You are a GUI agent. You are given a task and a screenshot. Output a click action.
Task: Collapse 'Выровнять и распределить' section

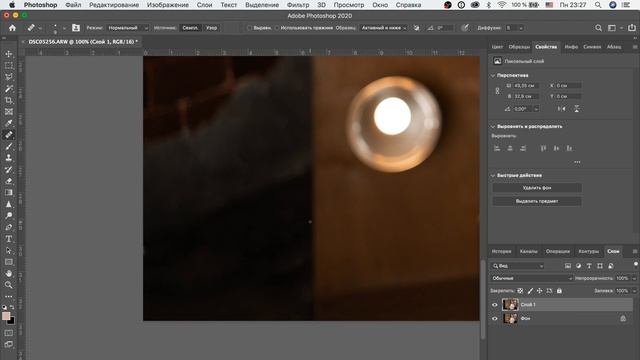point(493,127)
